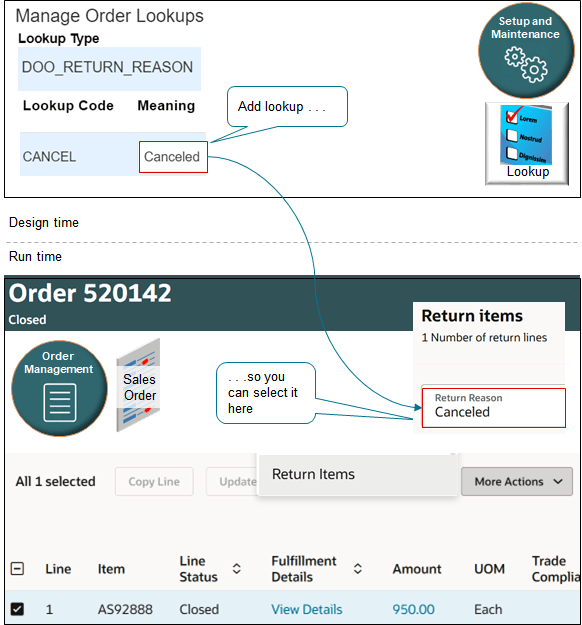Click the Sales Order document icon
Screen dimensions: 582x625
(x=138, y=385)
